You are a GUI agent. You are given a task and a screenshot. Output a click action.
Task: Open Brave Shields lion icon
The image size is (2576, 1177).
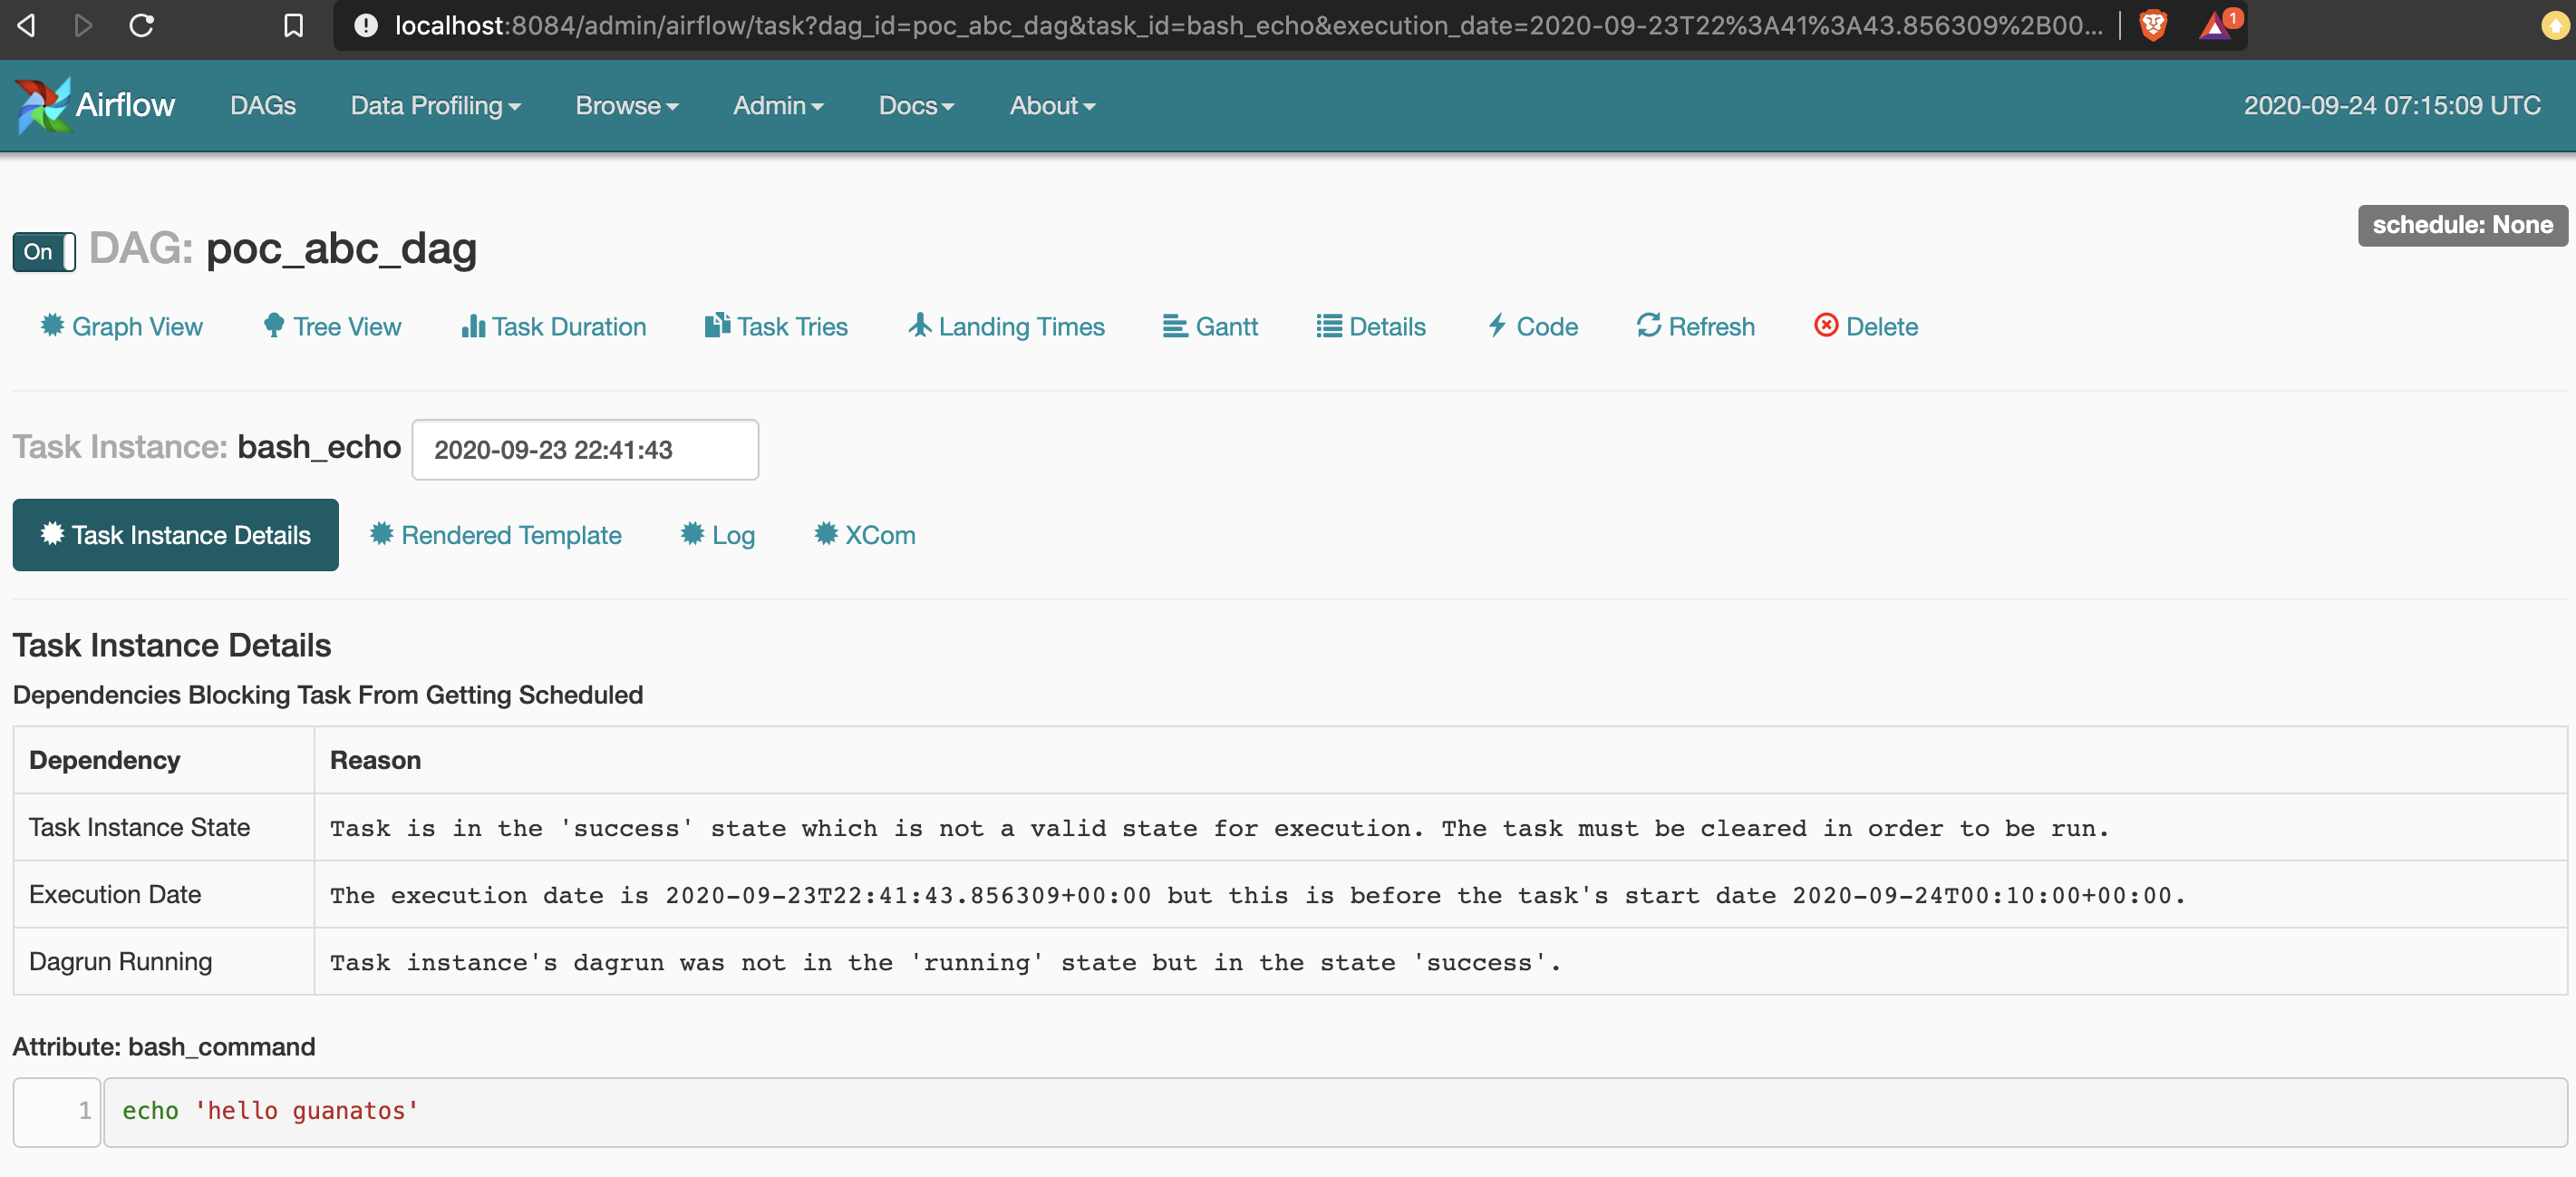tap(2153, 25)
